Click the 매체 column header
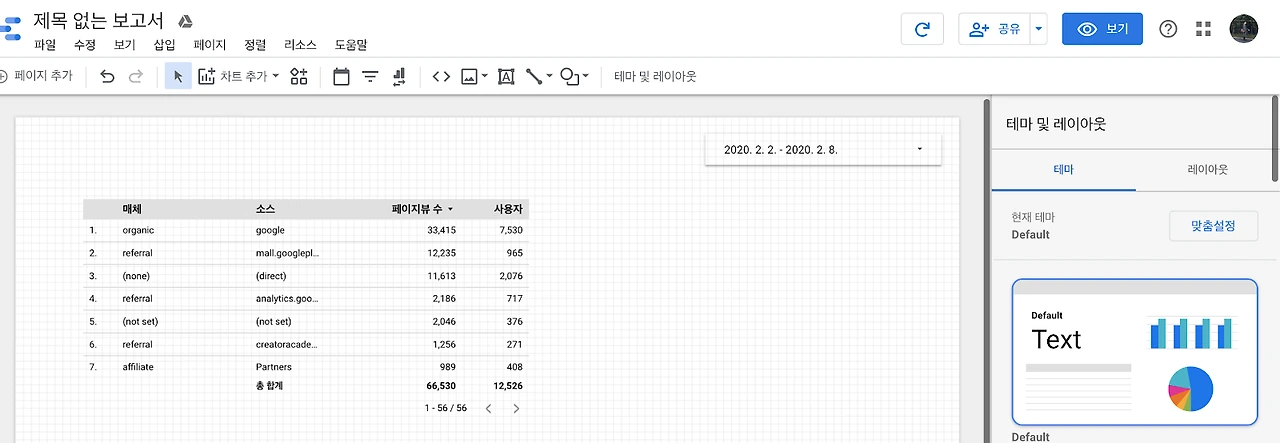This screenshot has width=1280, height=443. (x=132, y=209)
